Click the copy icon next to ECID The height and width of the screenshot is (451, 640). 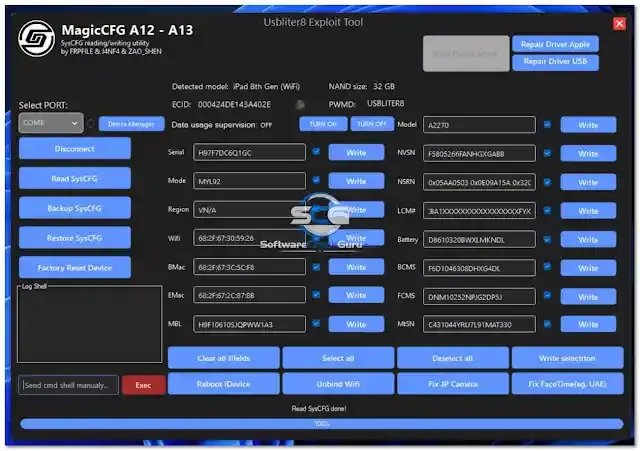tap(300, 105)
